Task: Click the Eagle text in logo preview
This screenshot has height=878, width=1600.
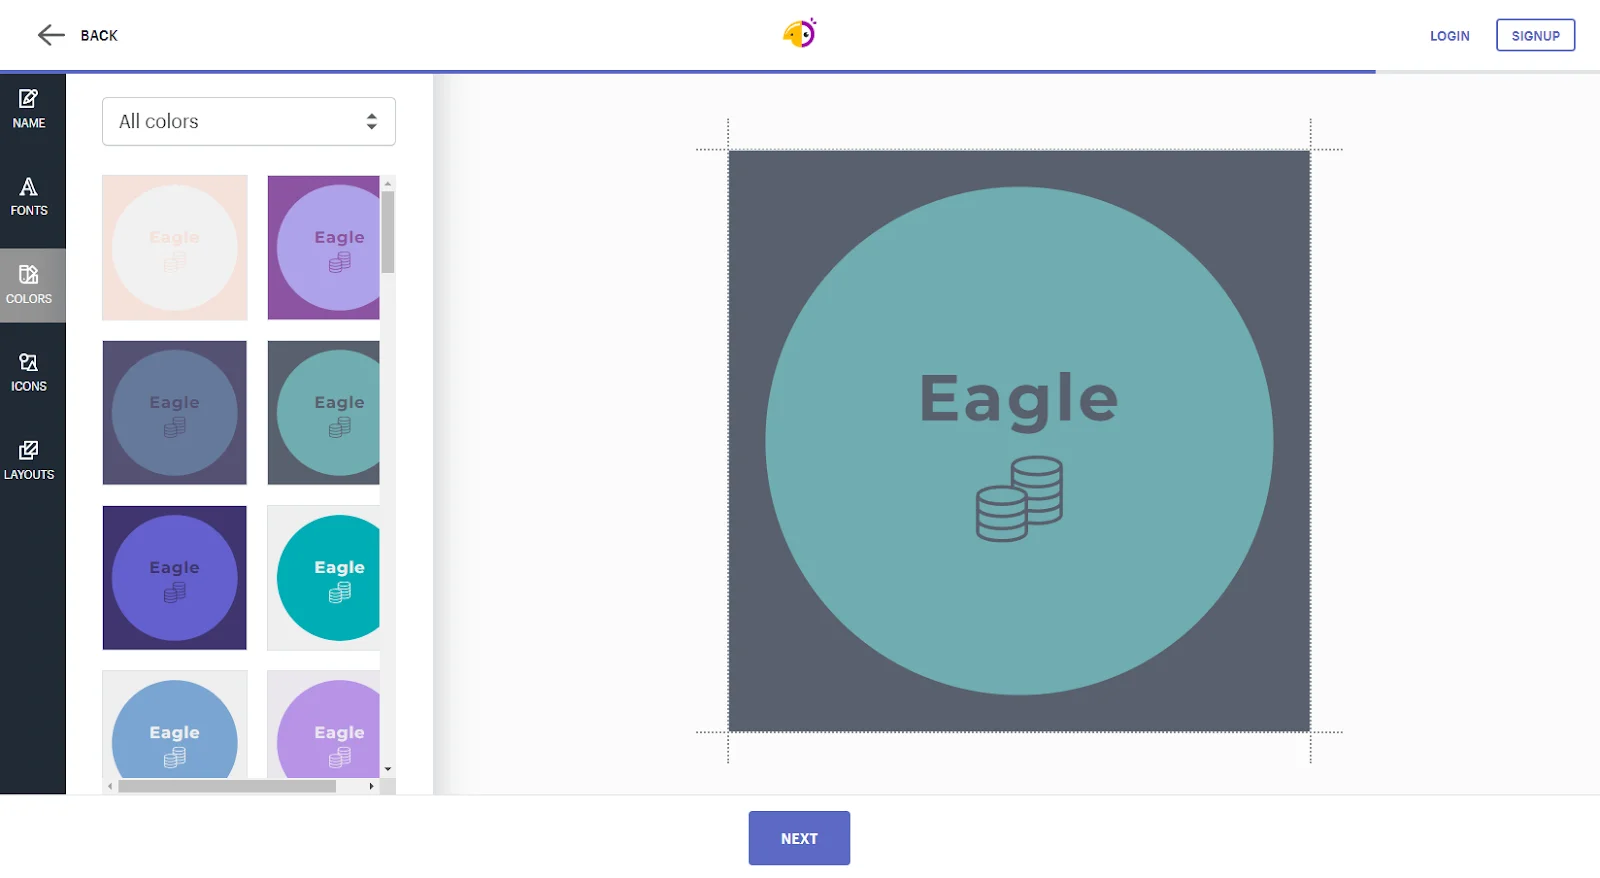Action: (x=1018, y=399)
